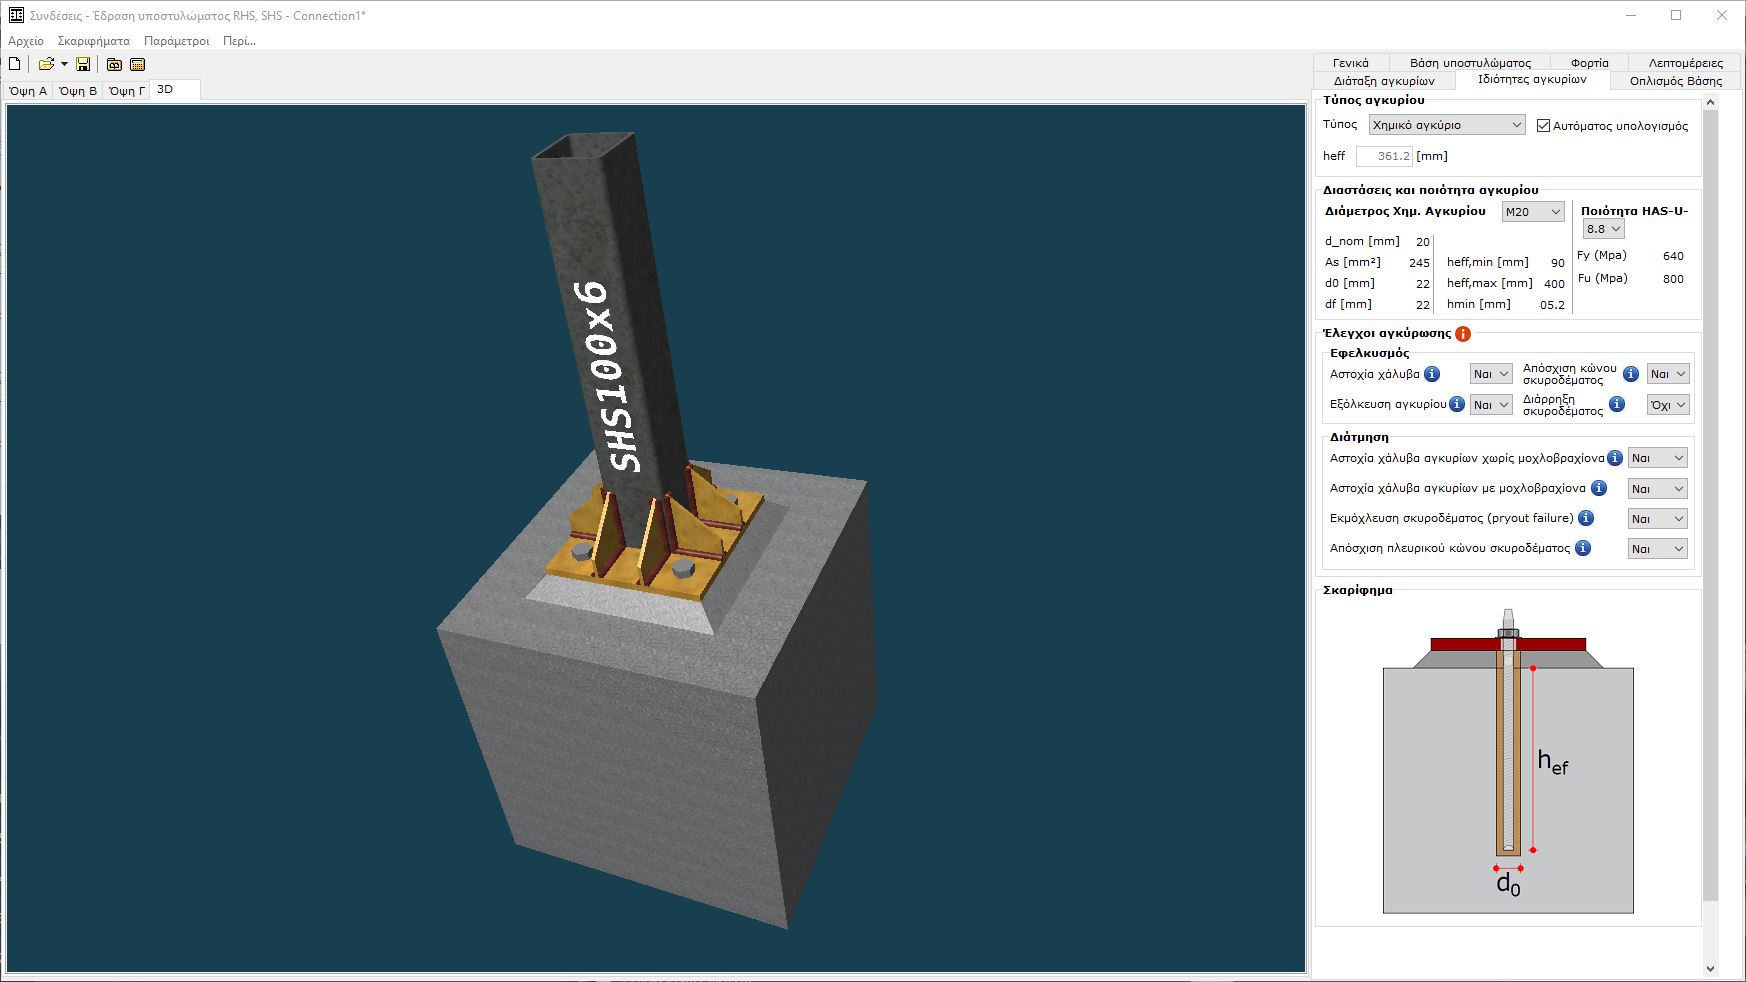1746x982 pixels.
Task: Open the Διάρρηξη σκυροδέματος dropdown showing Όχι
Action: coord(1668,405)
